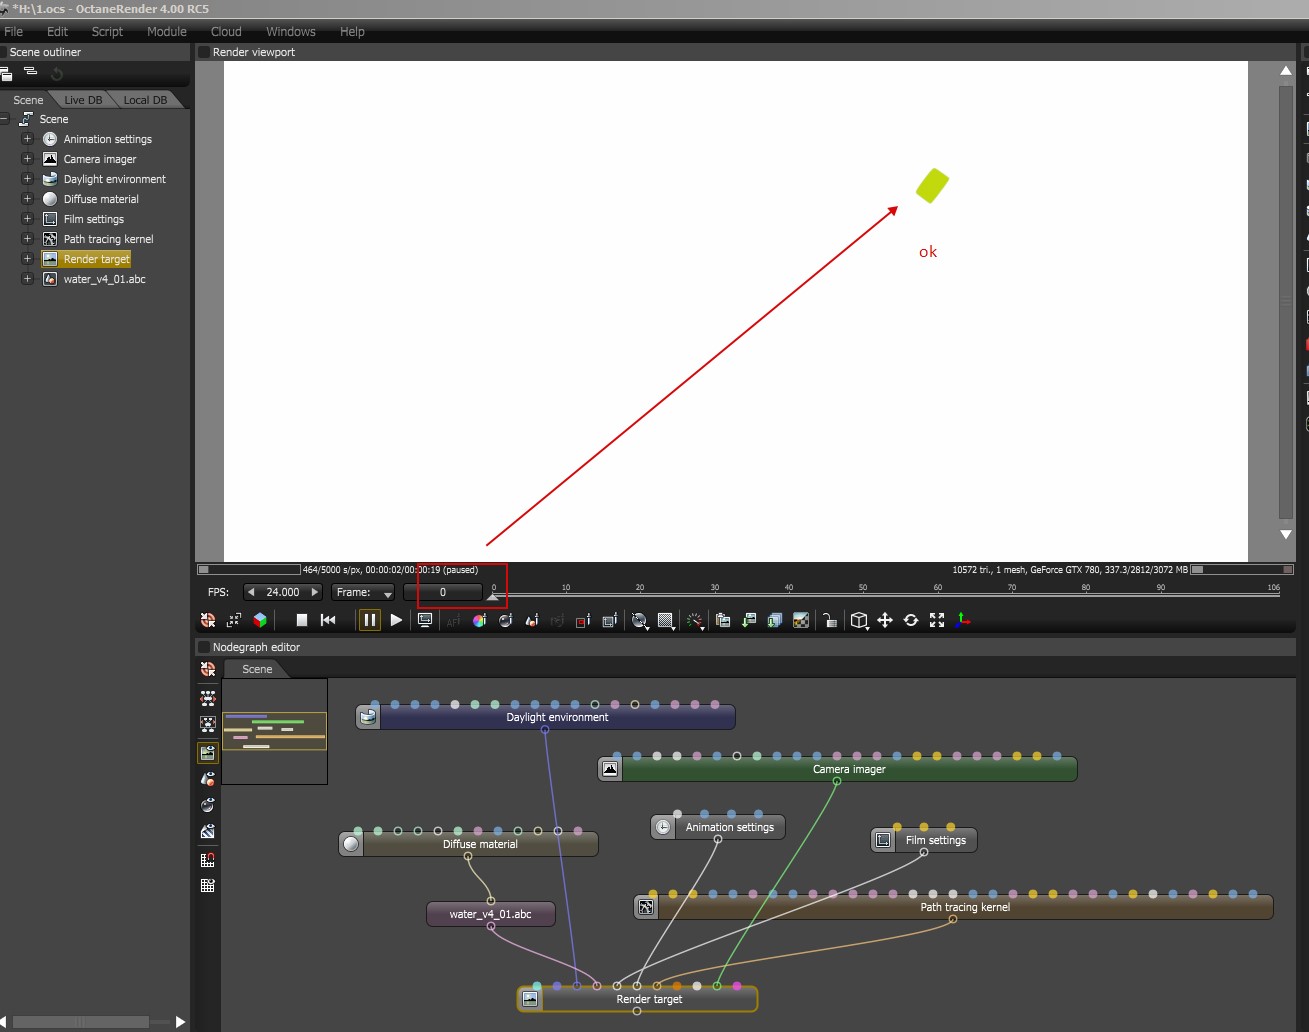The width and height of the screenshot is (1309, 1032).
Task: Toggle the Render viewport panel checkbox
Action: 204,52
